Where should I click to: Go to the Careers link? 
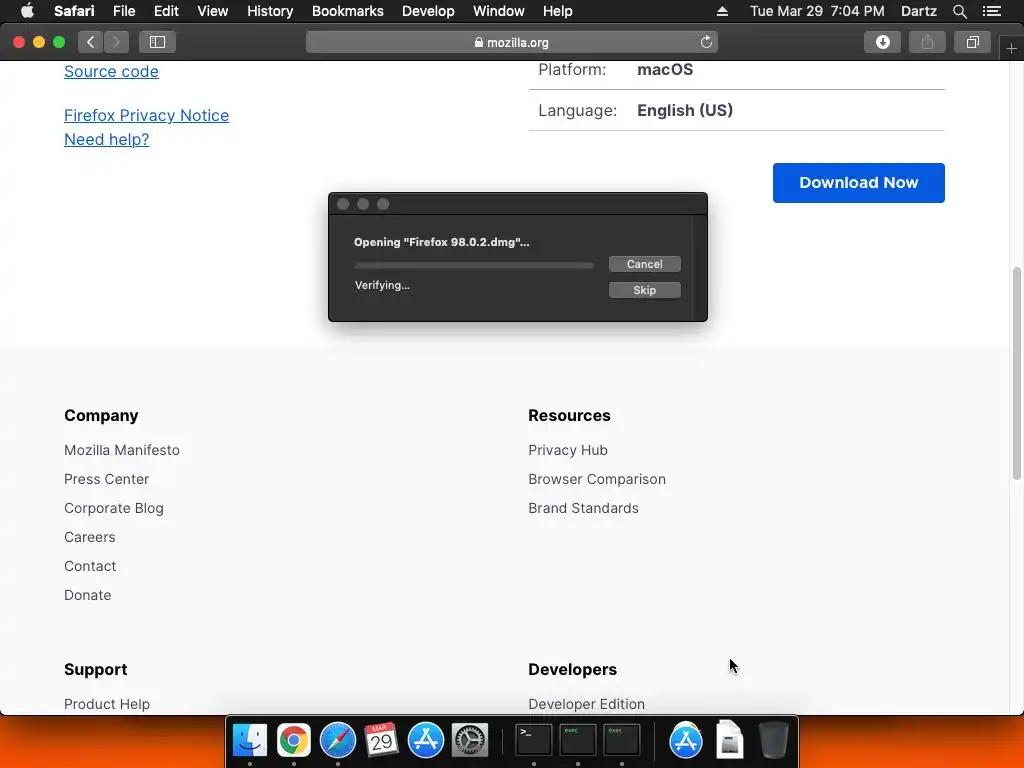coord(89,537)
